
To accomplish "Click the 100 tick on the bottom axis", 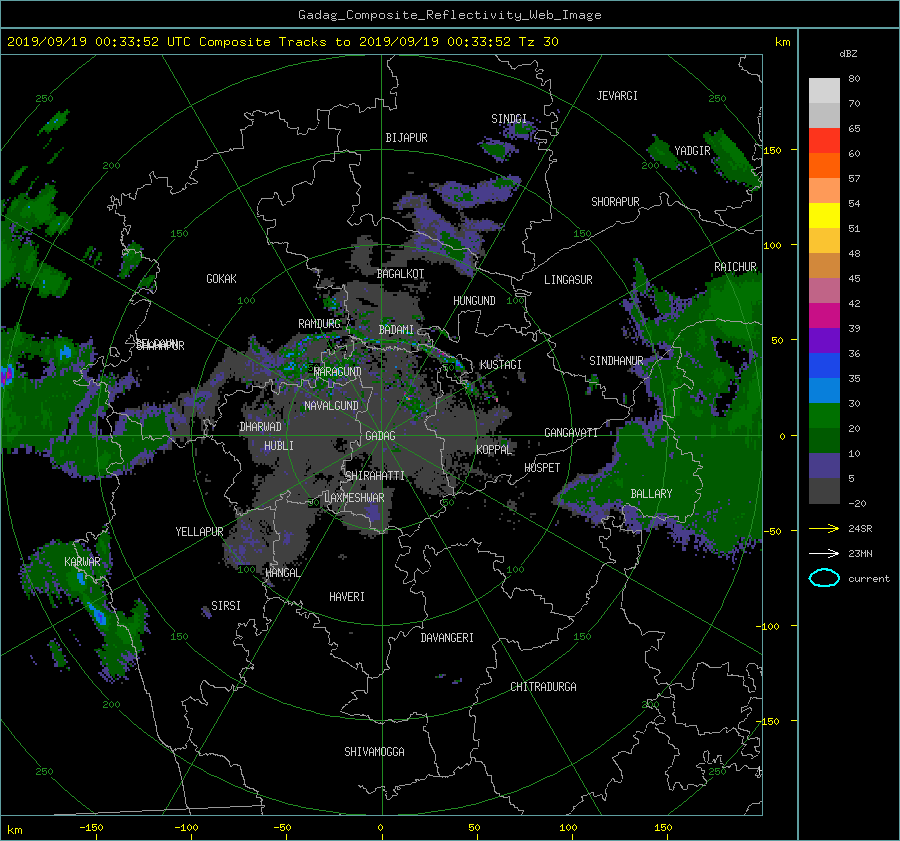I will (x=568, y=828).
